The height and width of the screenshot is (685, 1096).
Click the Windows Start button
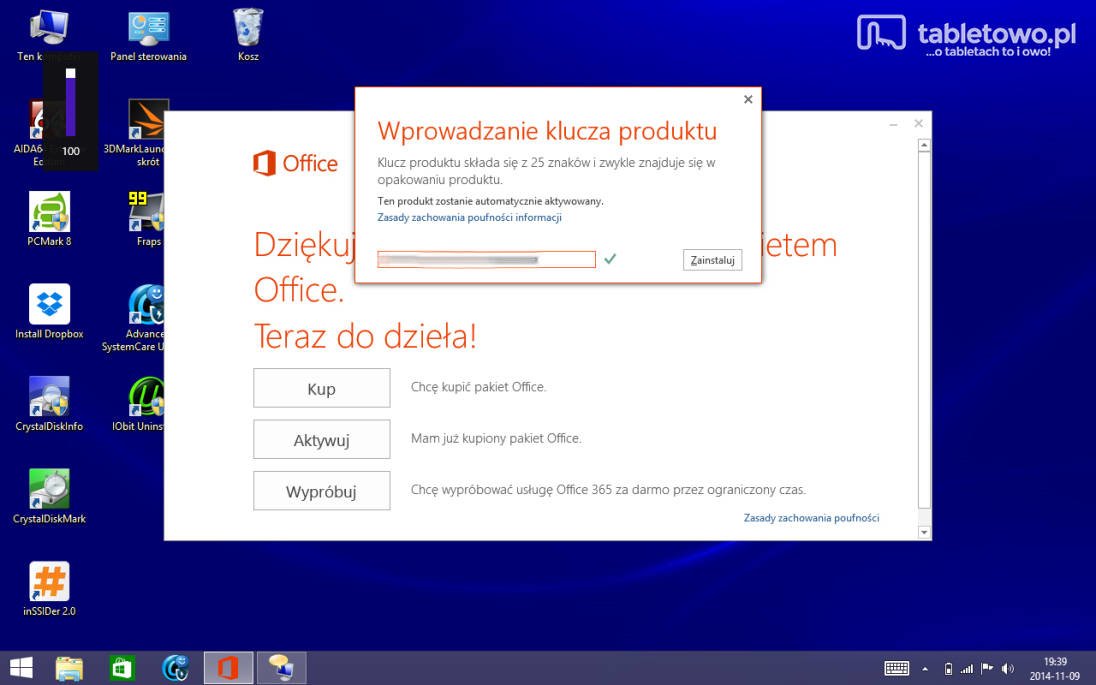tap(21, 668)
